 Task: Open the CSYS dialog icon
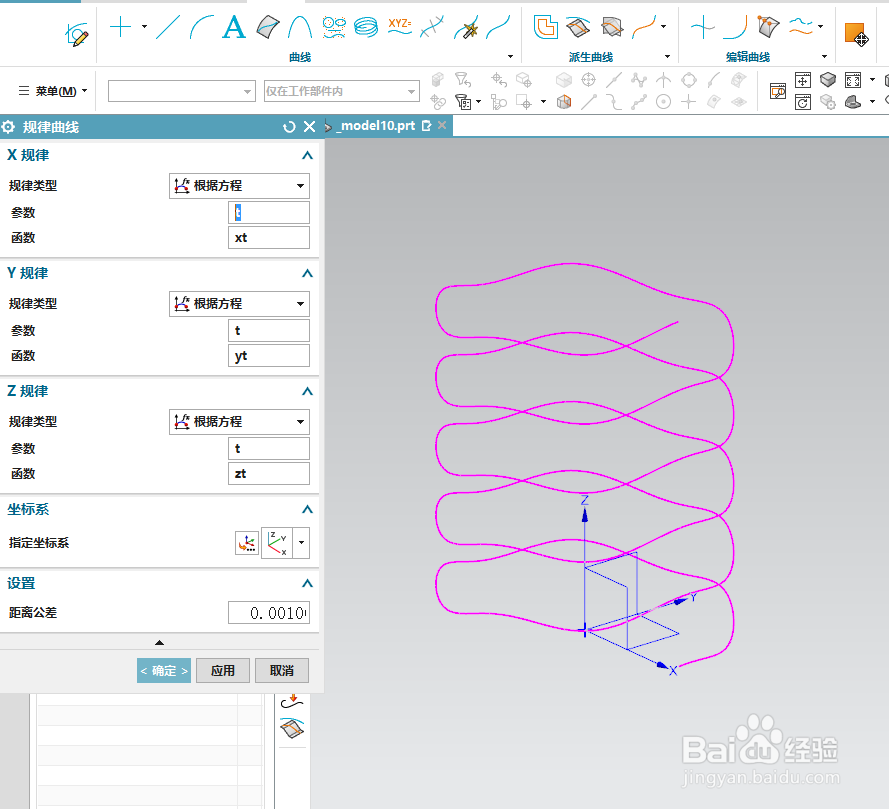click(x=247, y=543)
